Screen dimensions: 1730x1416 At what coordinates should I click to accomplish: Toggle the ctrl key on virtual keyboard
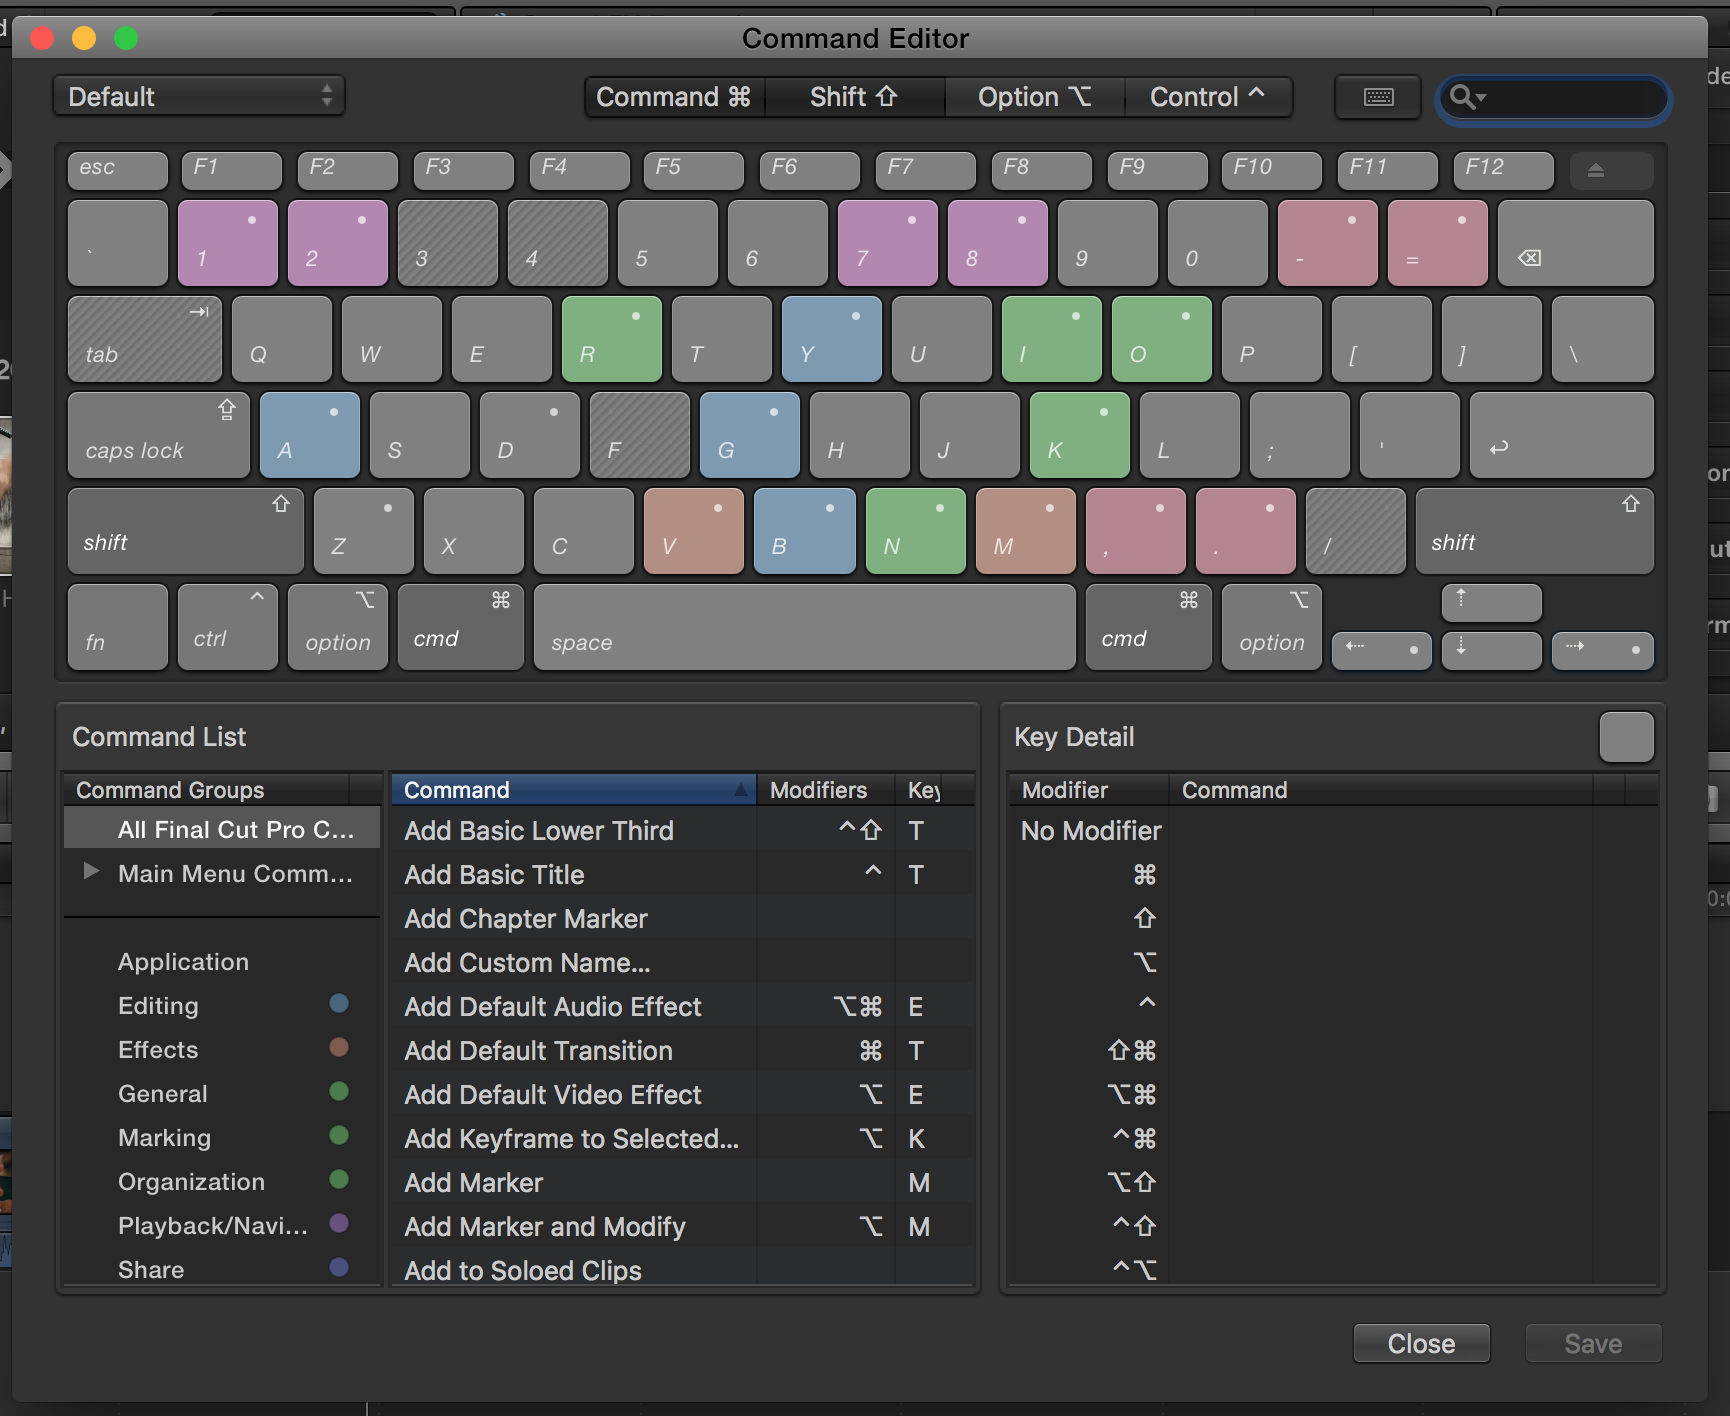click(x=227, y=627)
